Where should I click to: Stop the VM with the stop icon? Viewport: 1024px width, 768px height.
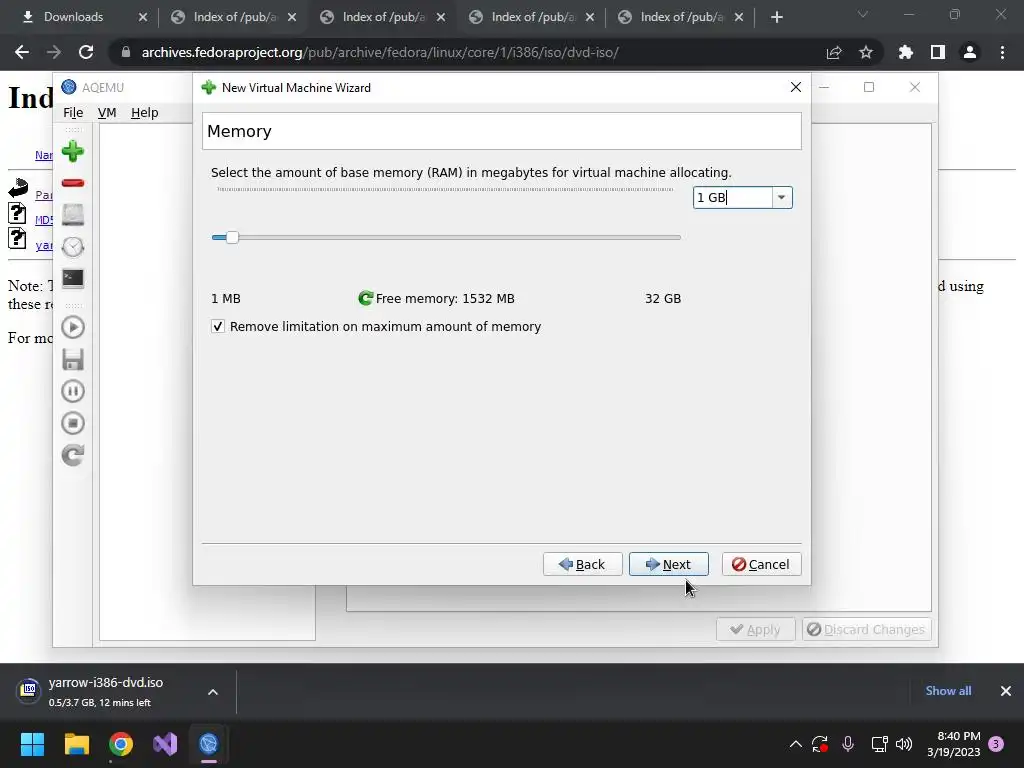point(72,423)
